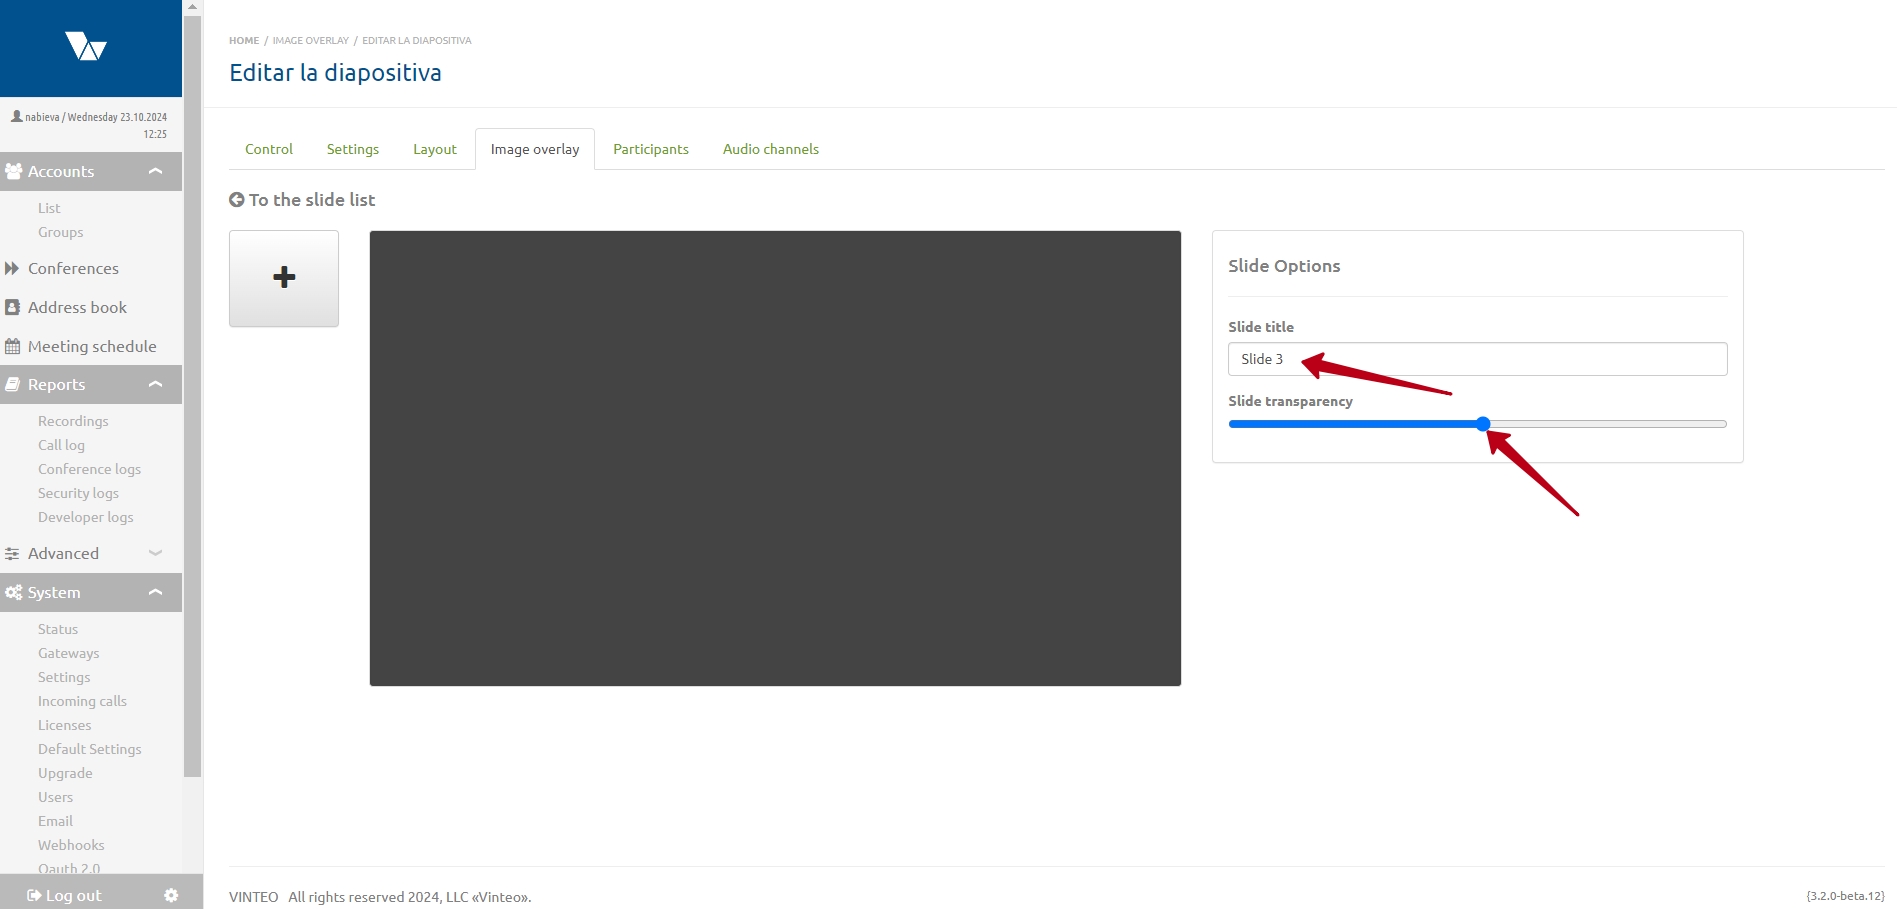
Task: Click the sidebar vertical scrollbar
Action: [193, 395]
